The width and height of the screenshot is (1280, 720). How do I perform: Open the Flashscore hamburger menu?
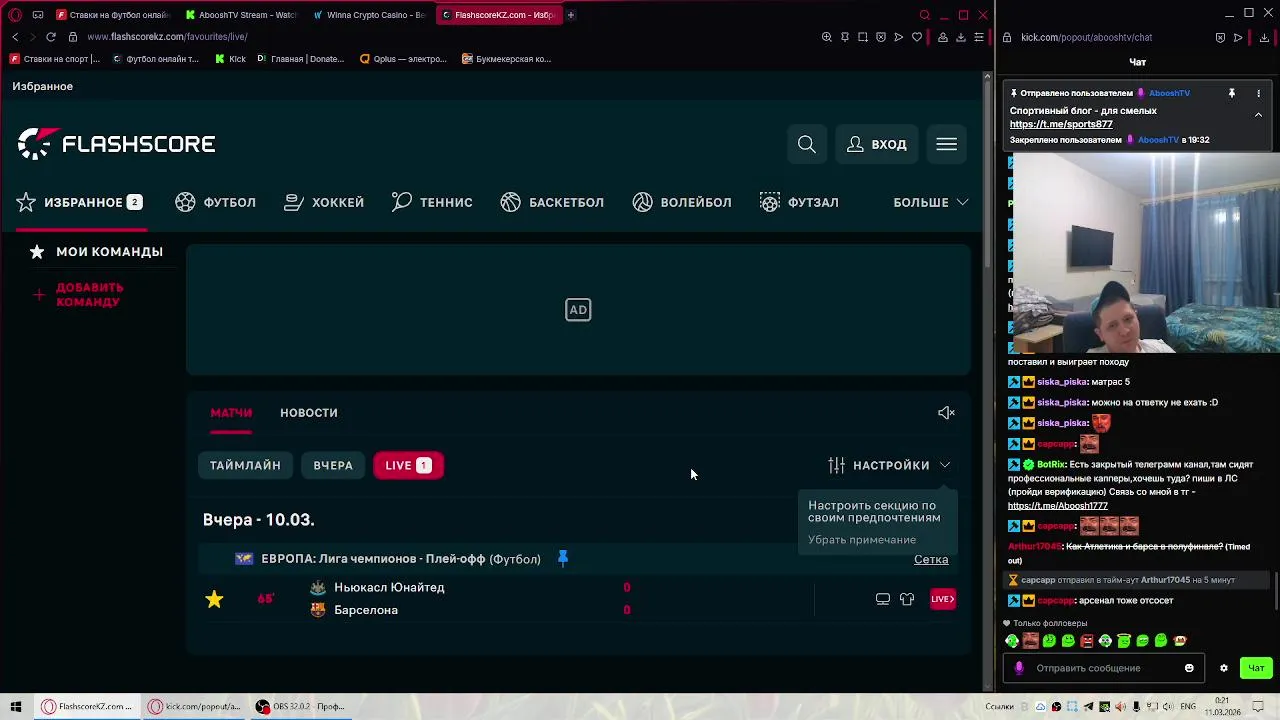click(946, 144)
